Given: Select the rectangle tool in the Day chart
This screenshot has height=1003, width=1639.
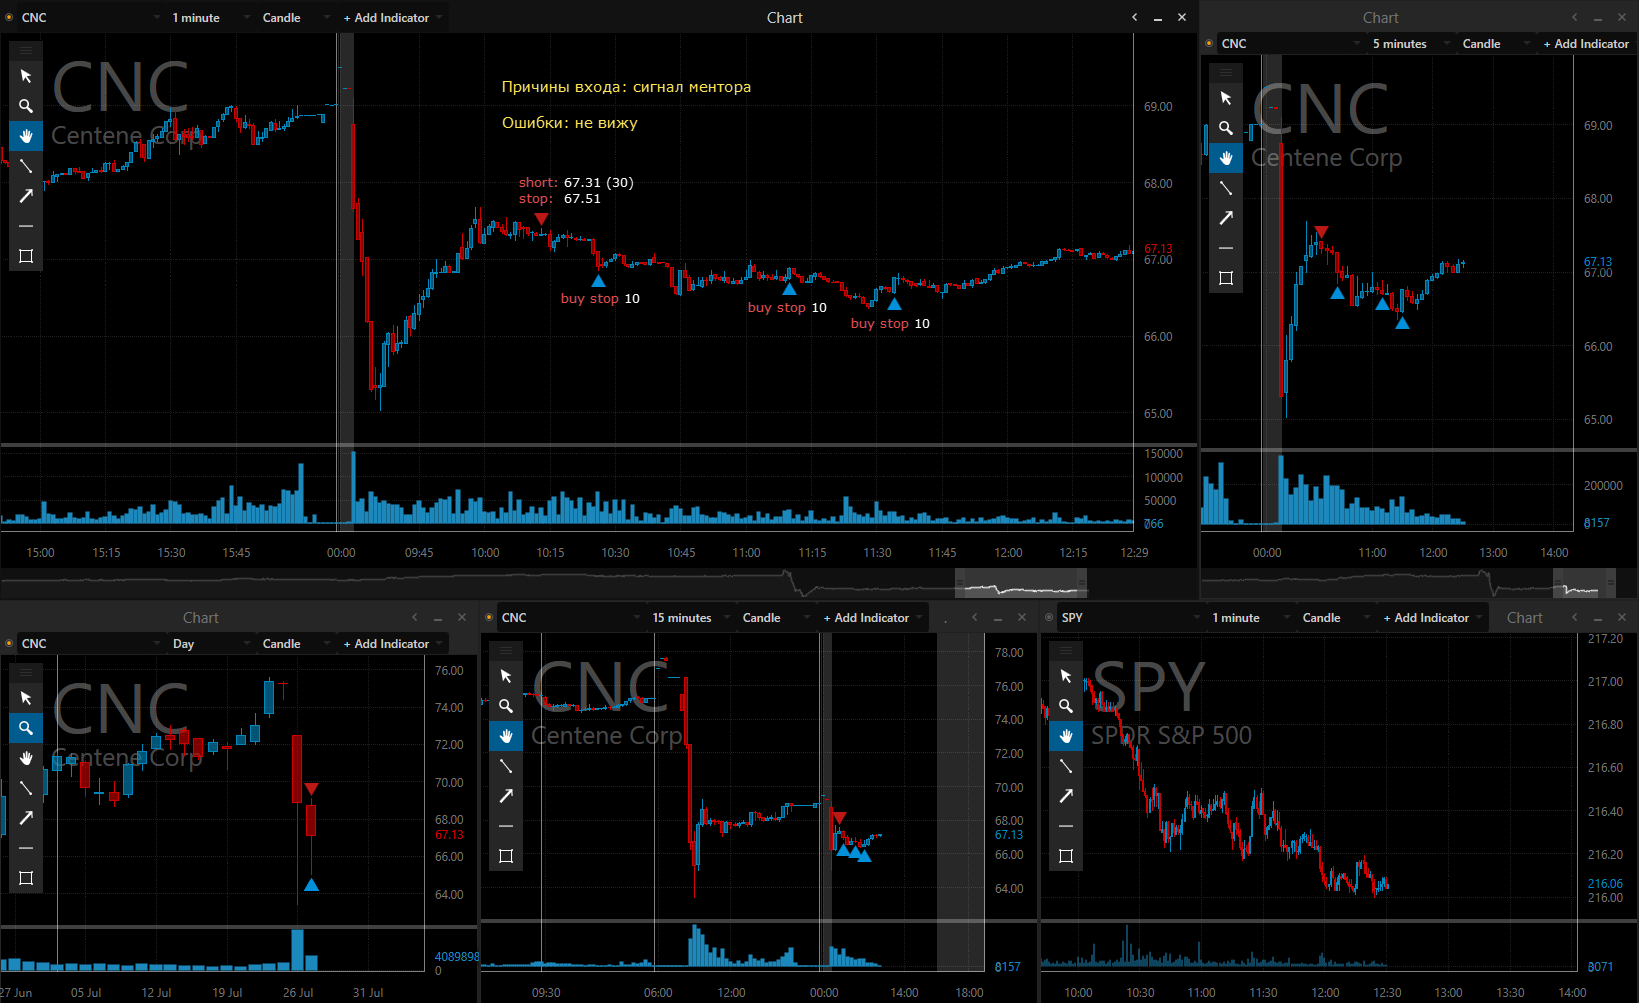Looking at the screenshot, I should coord(26,878).
